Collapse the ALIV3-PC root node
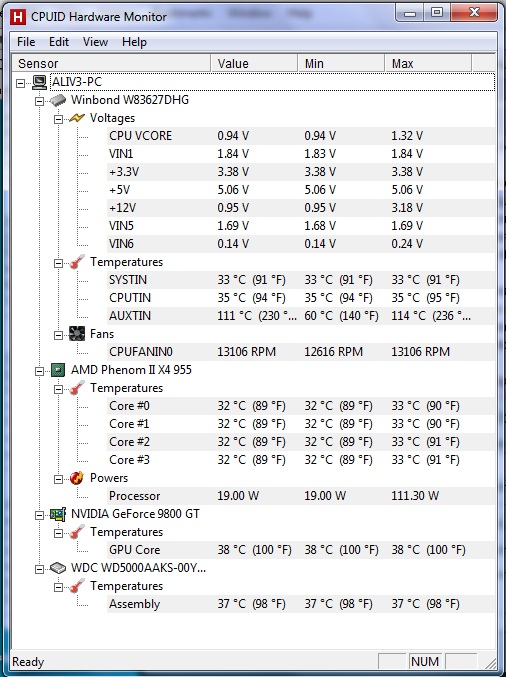 (x=20, y=83)
